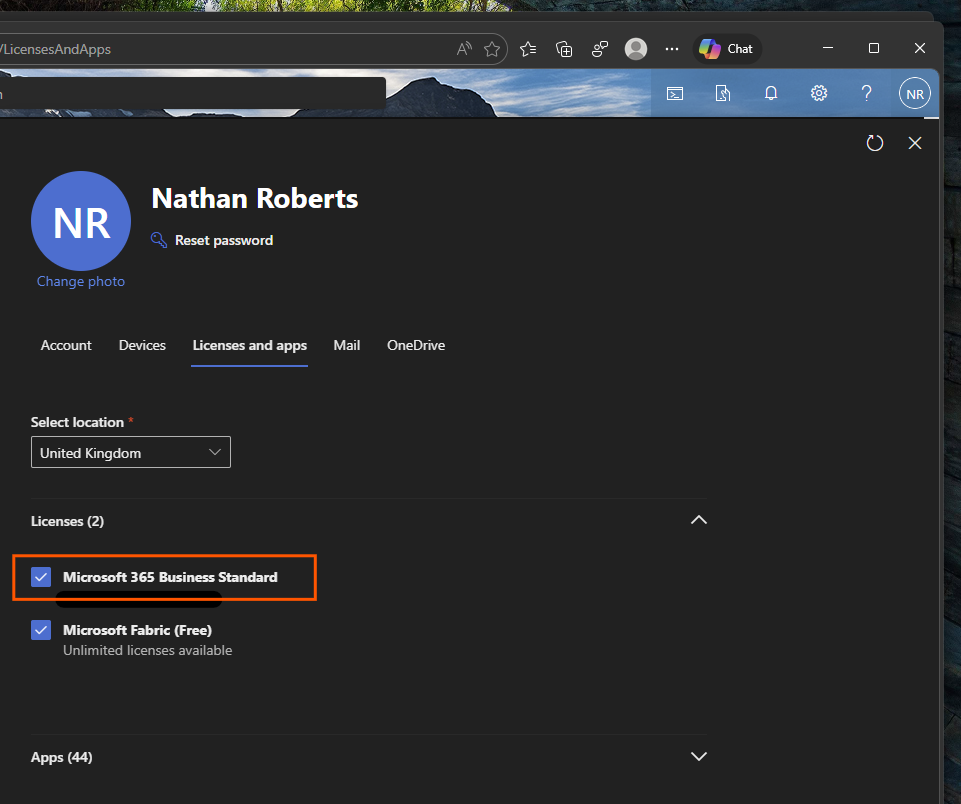Collapse the Licenses (2) section

point(699,520)
